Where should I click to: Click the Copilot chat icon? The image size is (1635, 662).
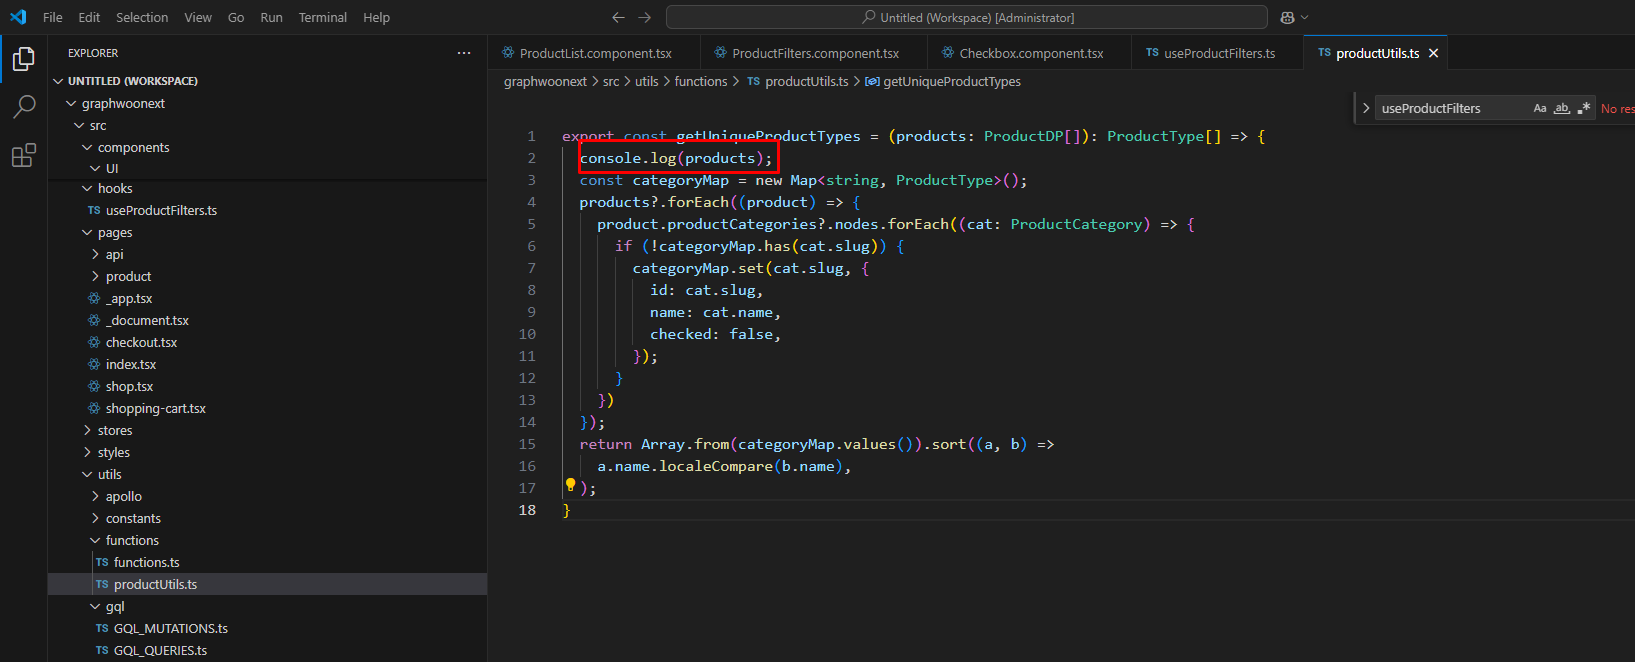click(1287, 17)
